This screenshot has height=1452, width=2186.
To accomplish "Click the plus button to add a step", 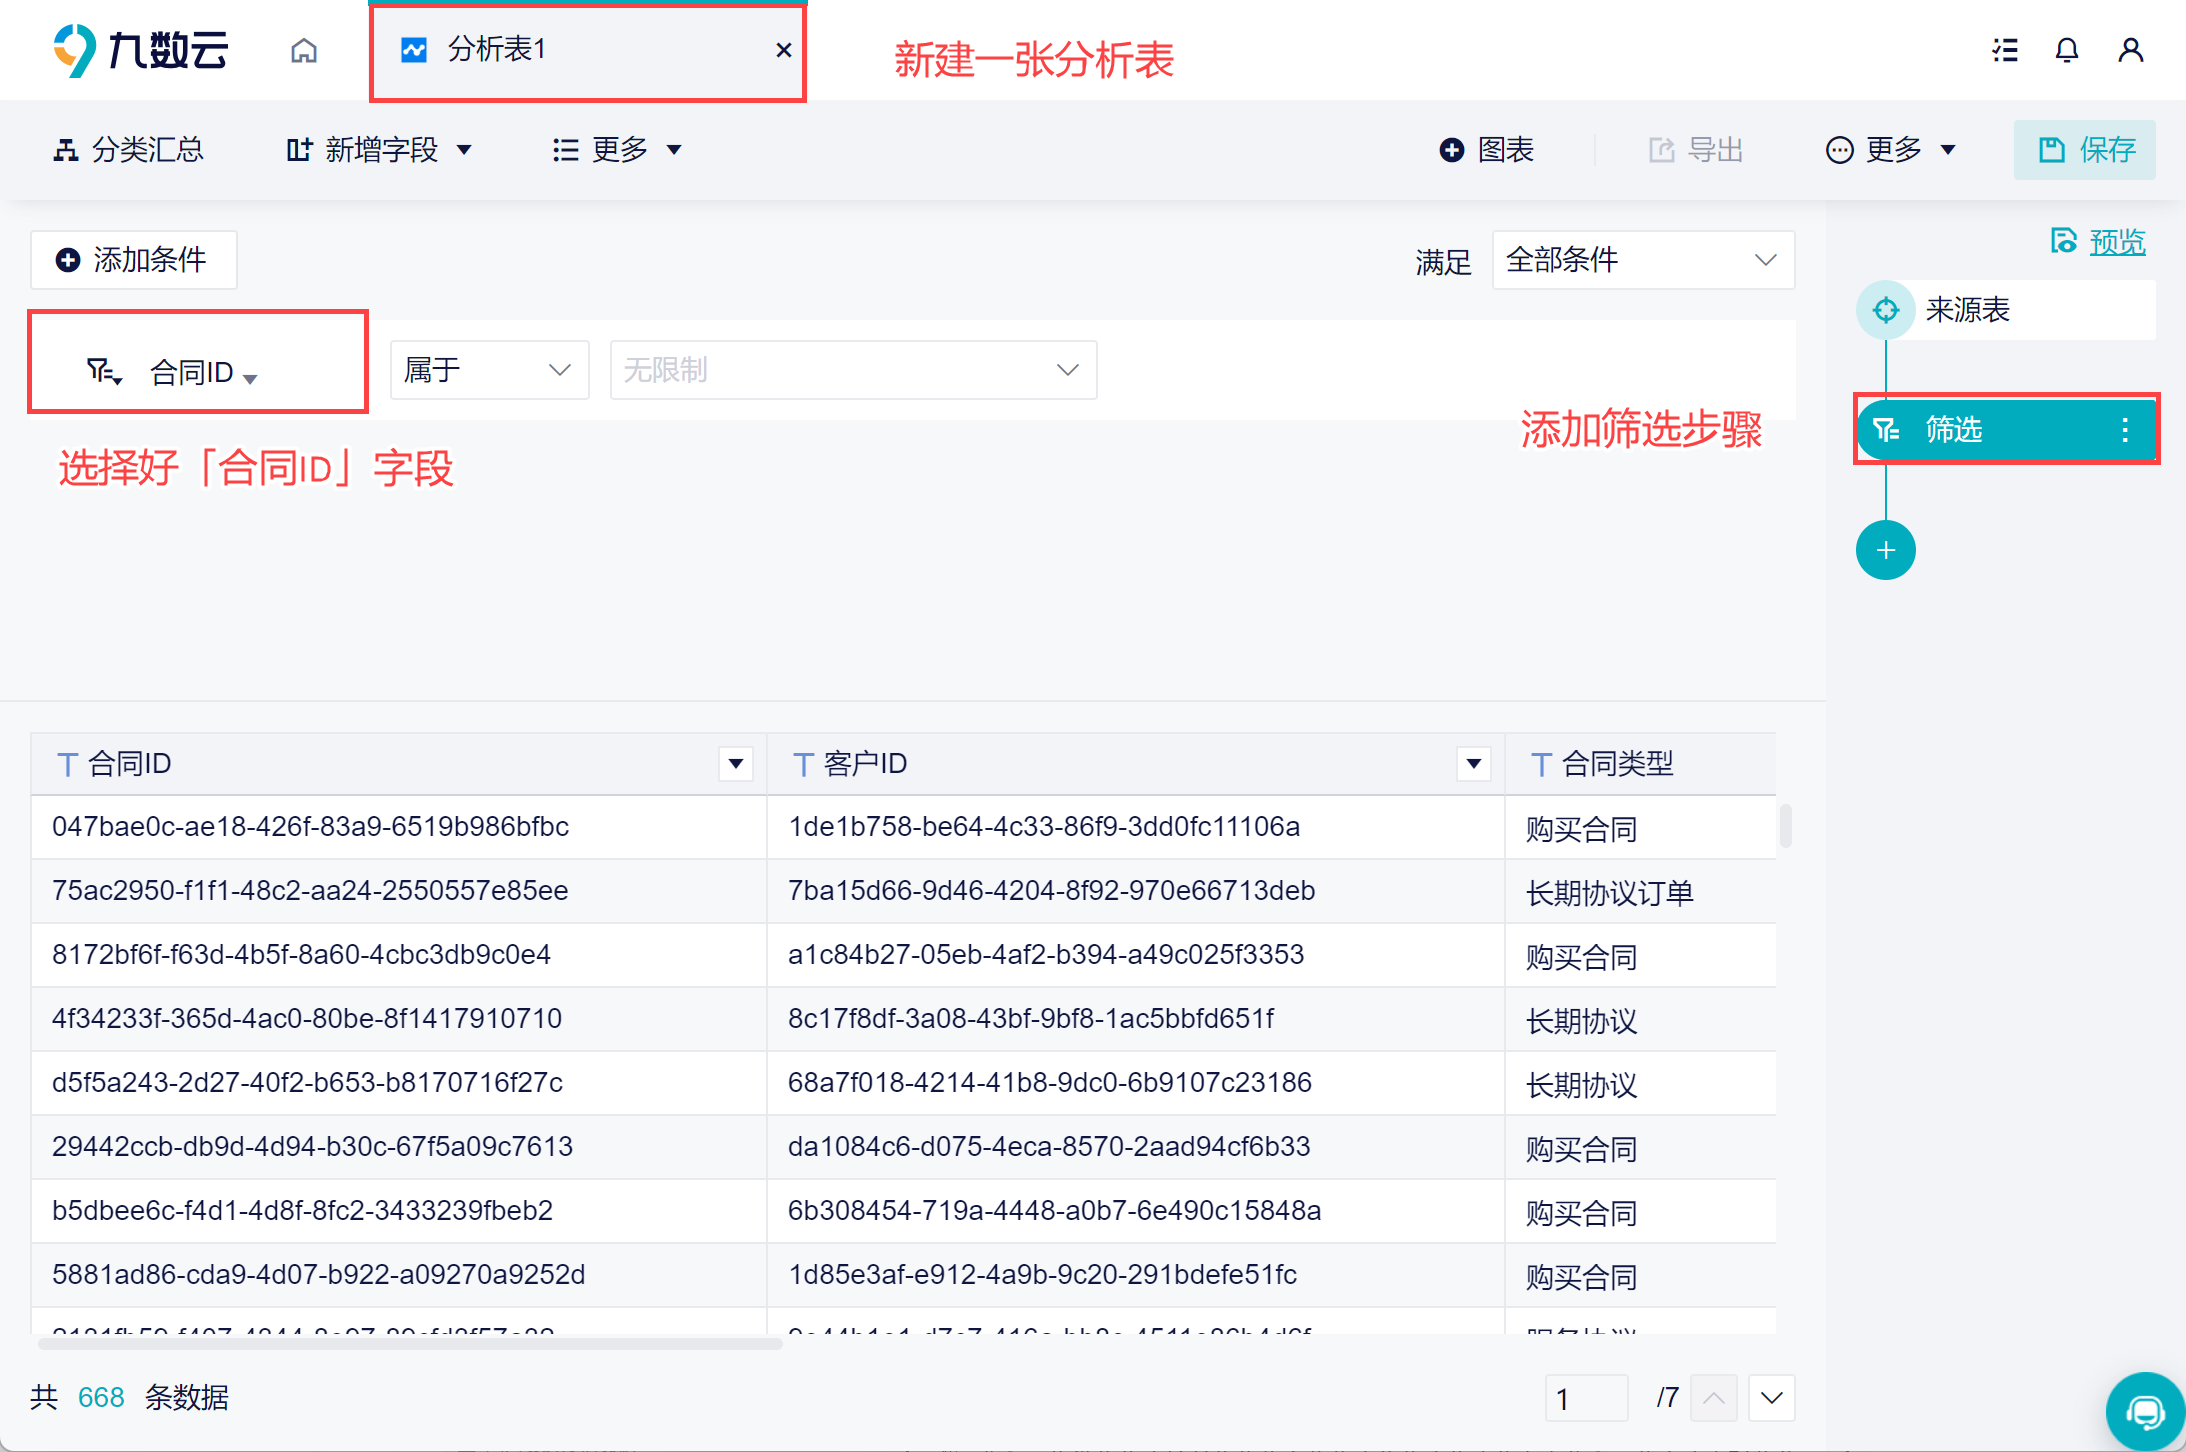I will pos(1885,550).
